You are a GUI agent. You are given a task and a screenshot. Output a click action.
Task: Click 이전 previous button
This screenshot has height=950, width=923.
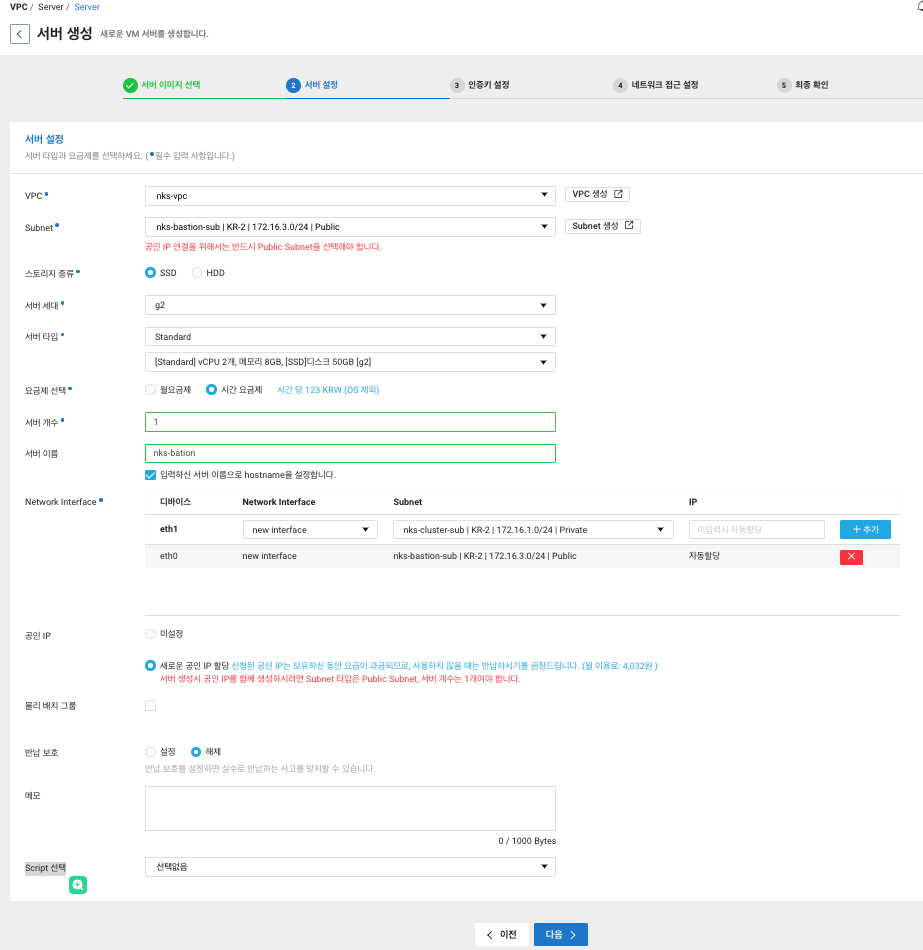(501, 935)
